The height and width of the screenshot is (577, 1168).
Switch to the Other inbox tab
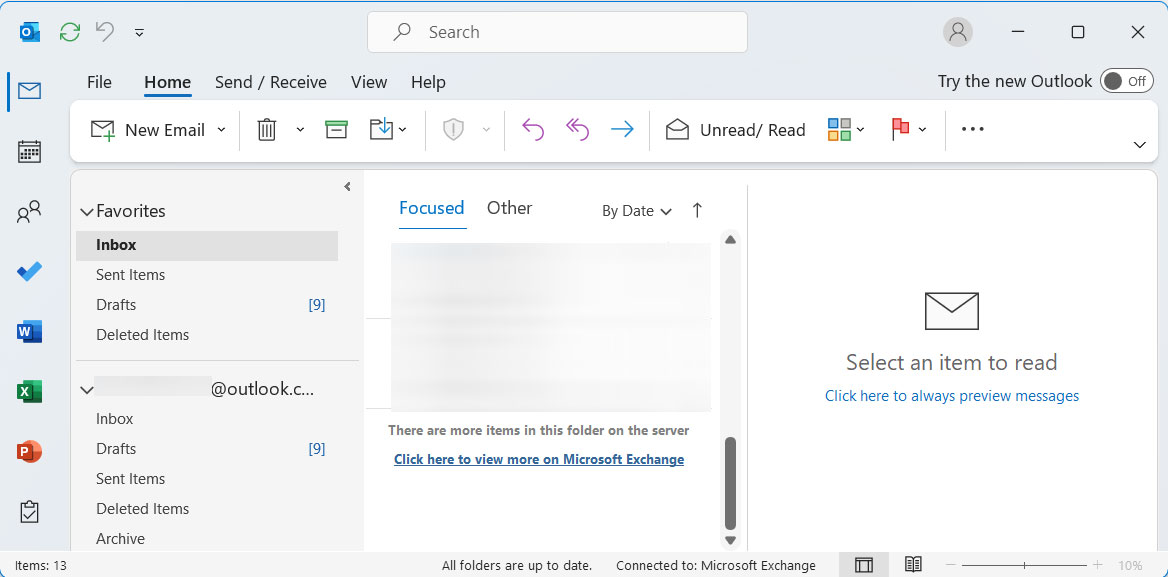point(509,208)
